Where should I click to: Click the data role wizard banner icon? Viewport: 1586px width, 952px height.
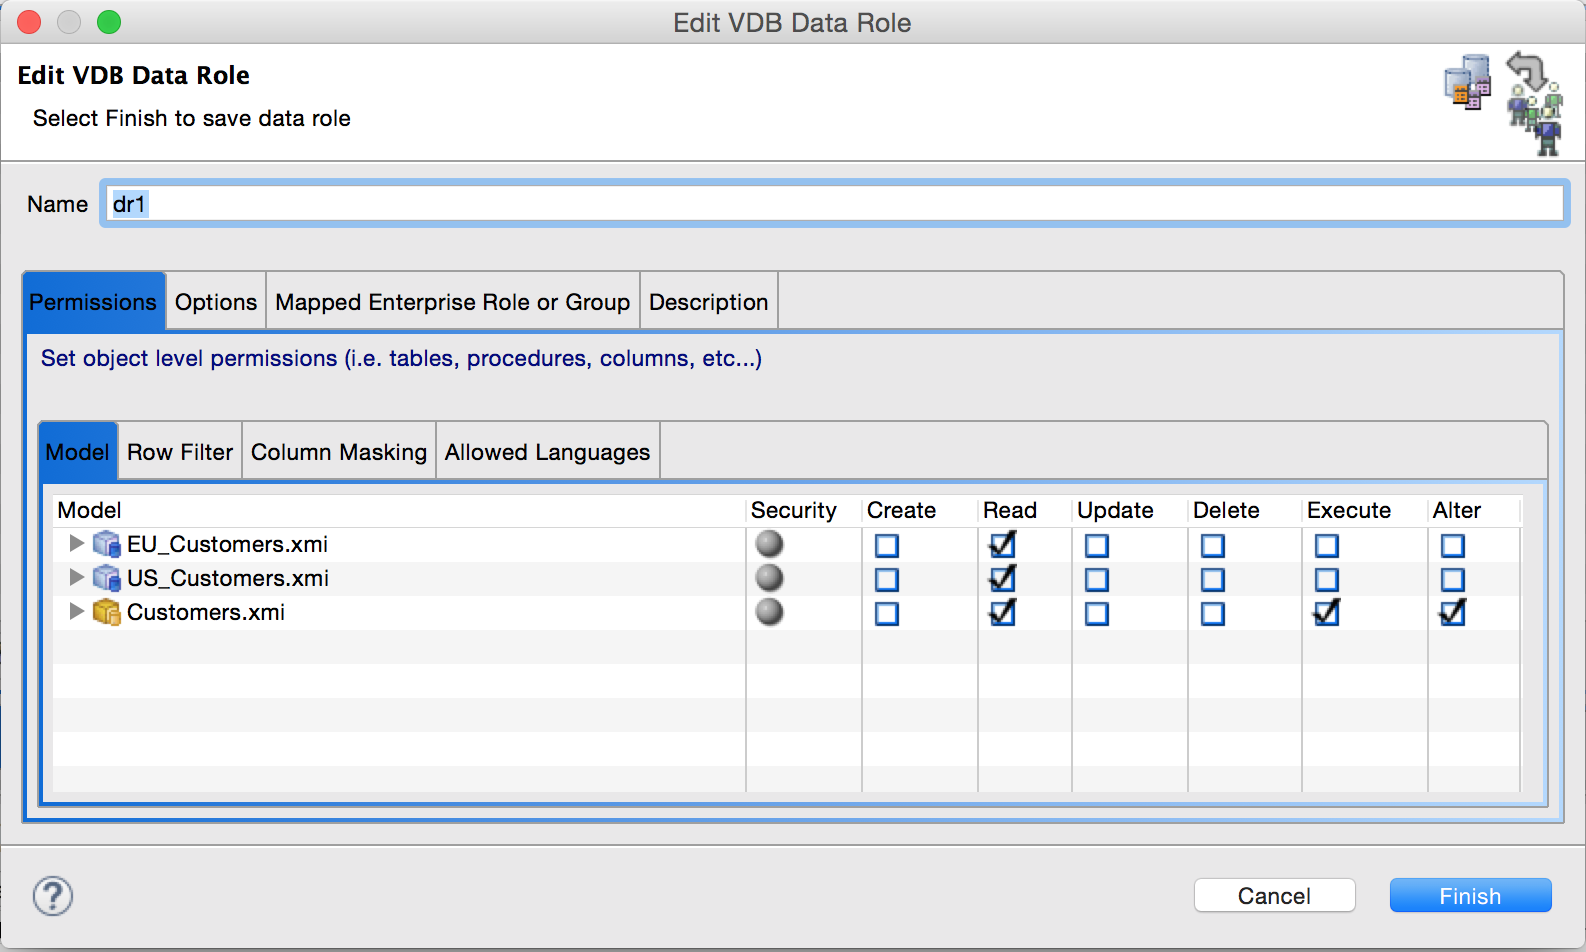tap(1503, 103)
